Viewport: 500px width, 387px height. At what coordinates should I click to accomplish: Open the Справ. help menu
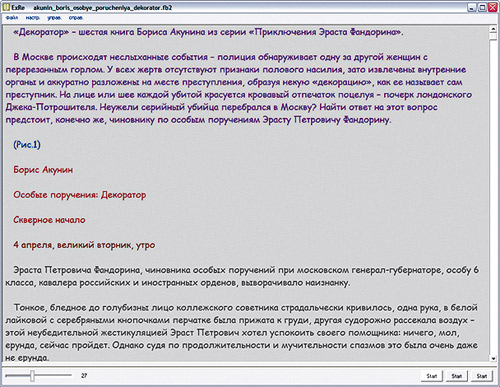[76, 18]
